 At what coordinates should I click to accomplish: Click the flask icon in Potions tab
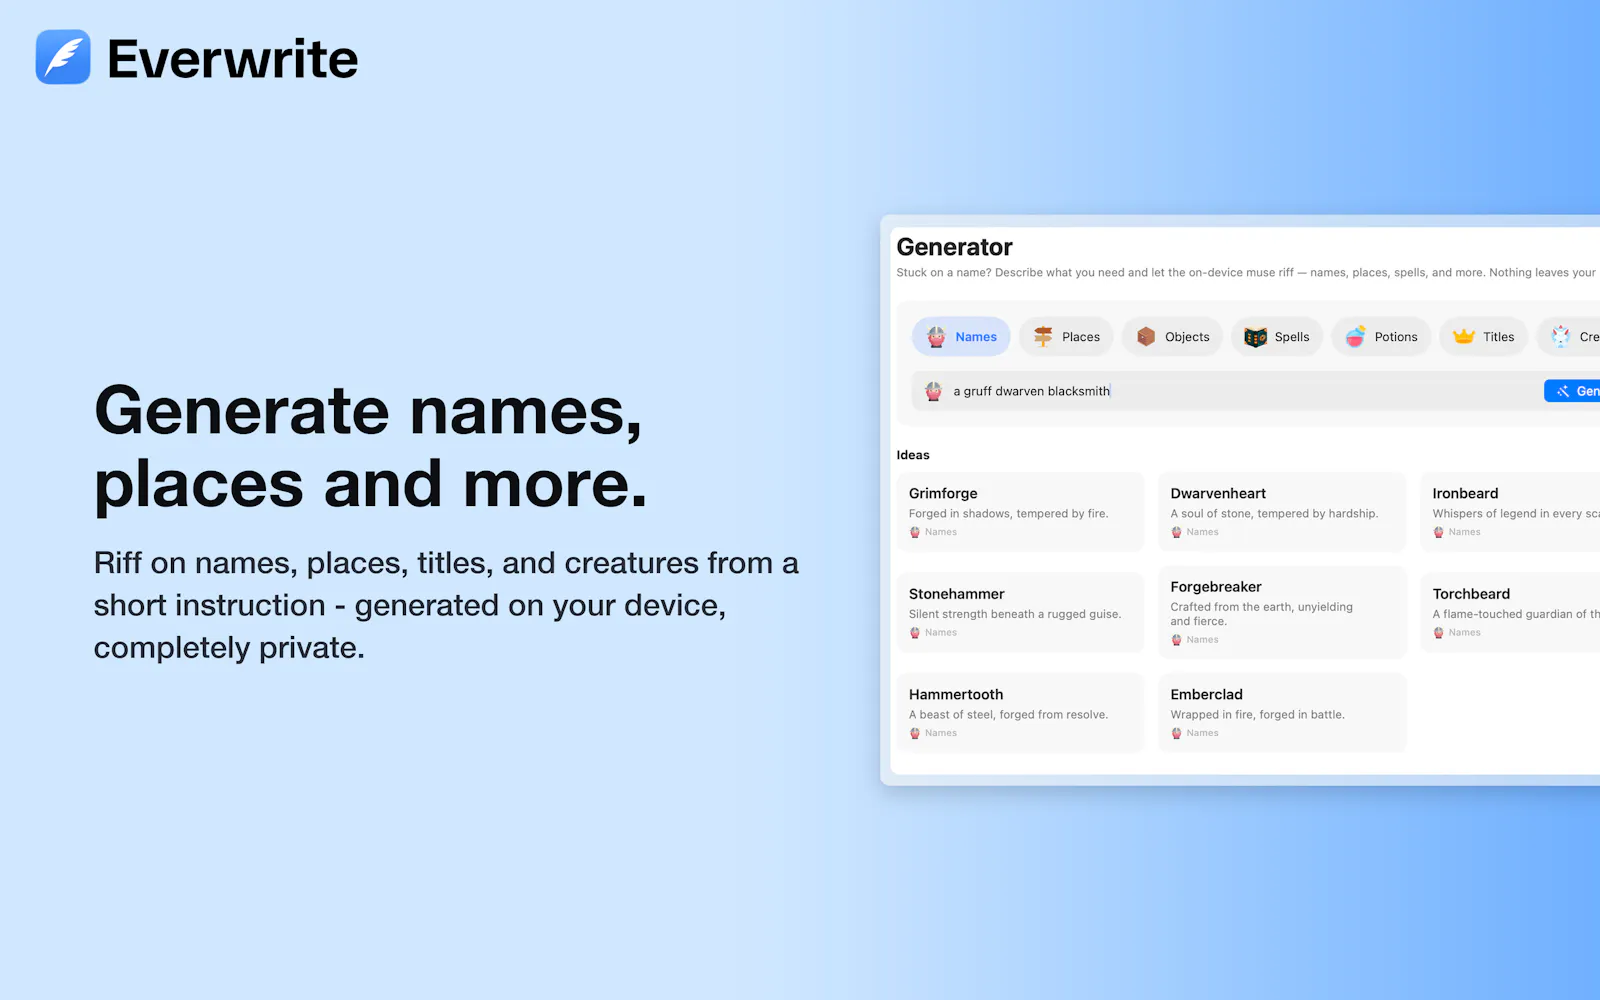1355,337
